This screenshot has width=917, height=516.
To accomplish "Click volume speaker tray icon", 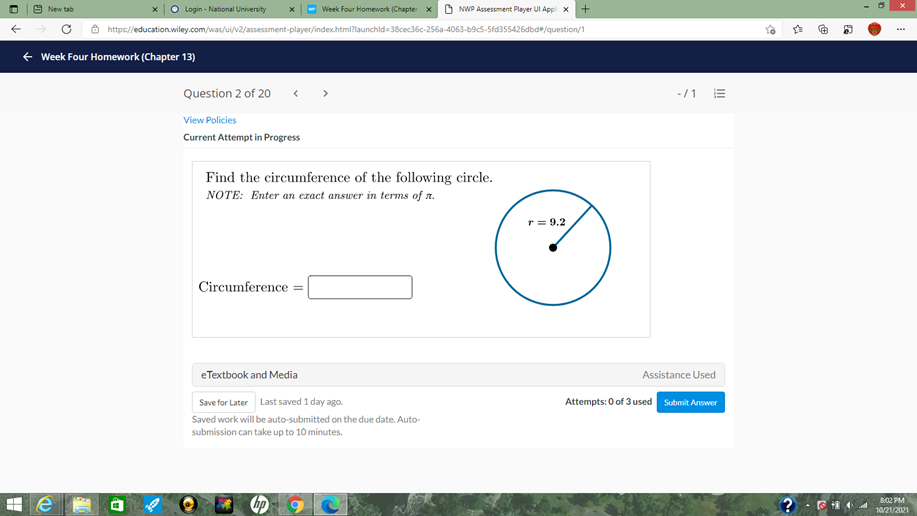I will coord(849,505).
